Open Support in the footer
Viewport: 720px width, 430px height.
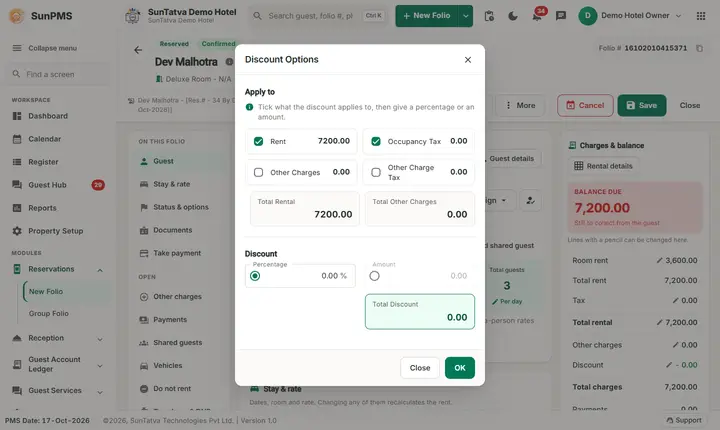tap(684, 420)
